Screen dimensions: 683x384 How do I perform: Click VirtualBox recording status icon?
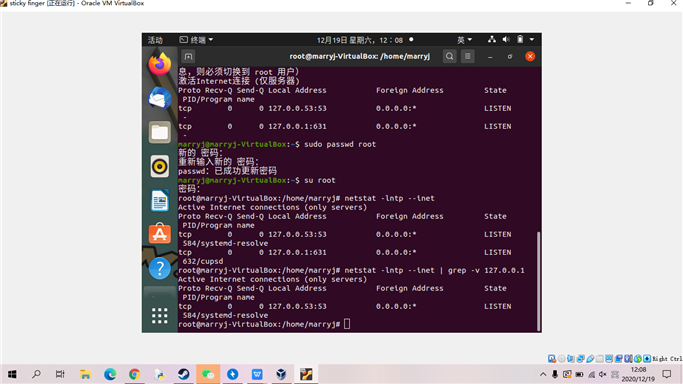click(x=619, y=359)
